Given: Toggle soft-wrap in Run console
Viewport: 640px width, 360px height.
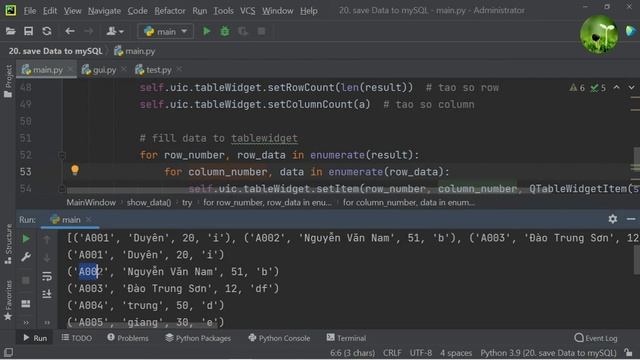Looking at the screenshot, I should click(x=47, y=276).
